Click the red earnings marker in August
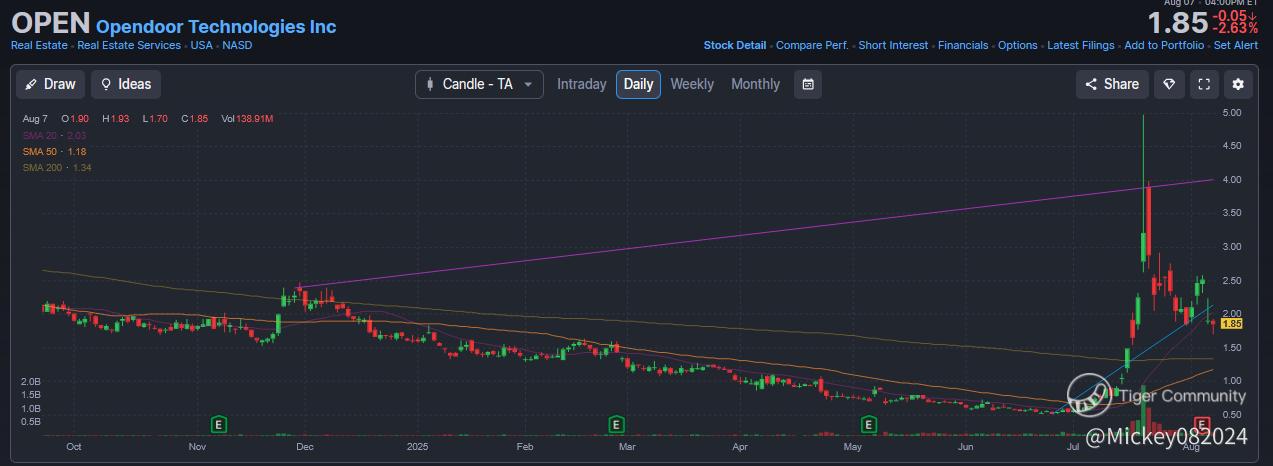 (1203, 424)
